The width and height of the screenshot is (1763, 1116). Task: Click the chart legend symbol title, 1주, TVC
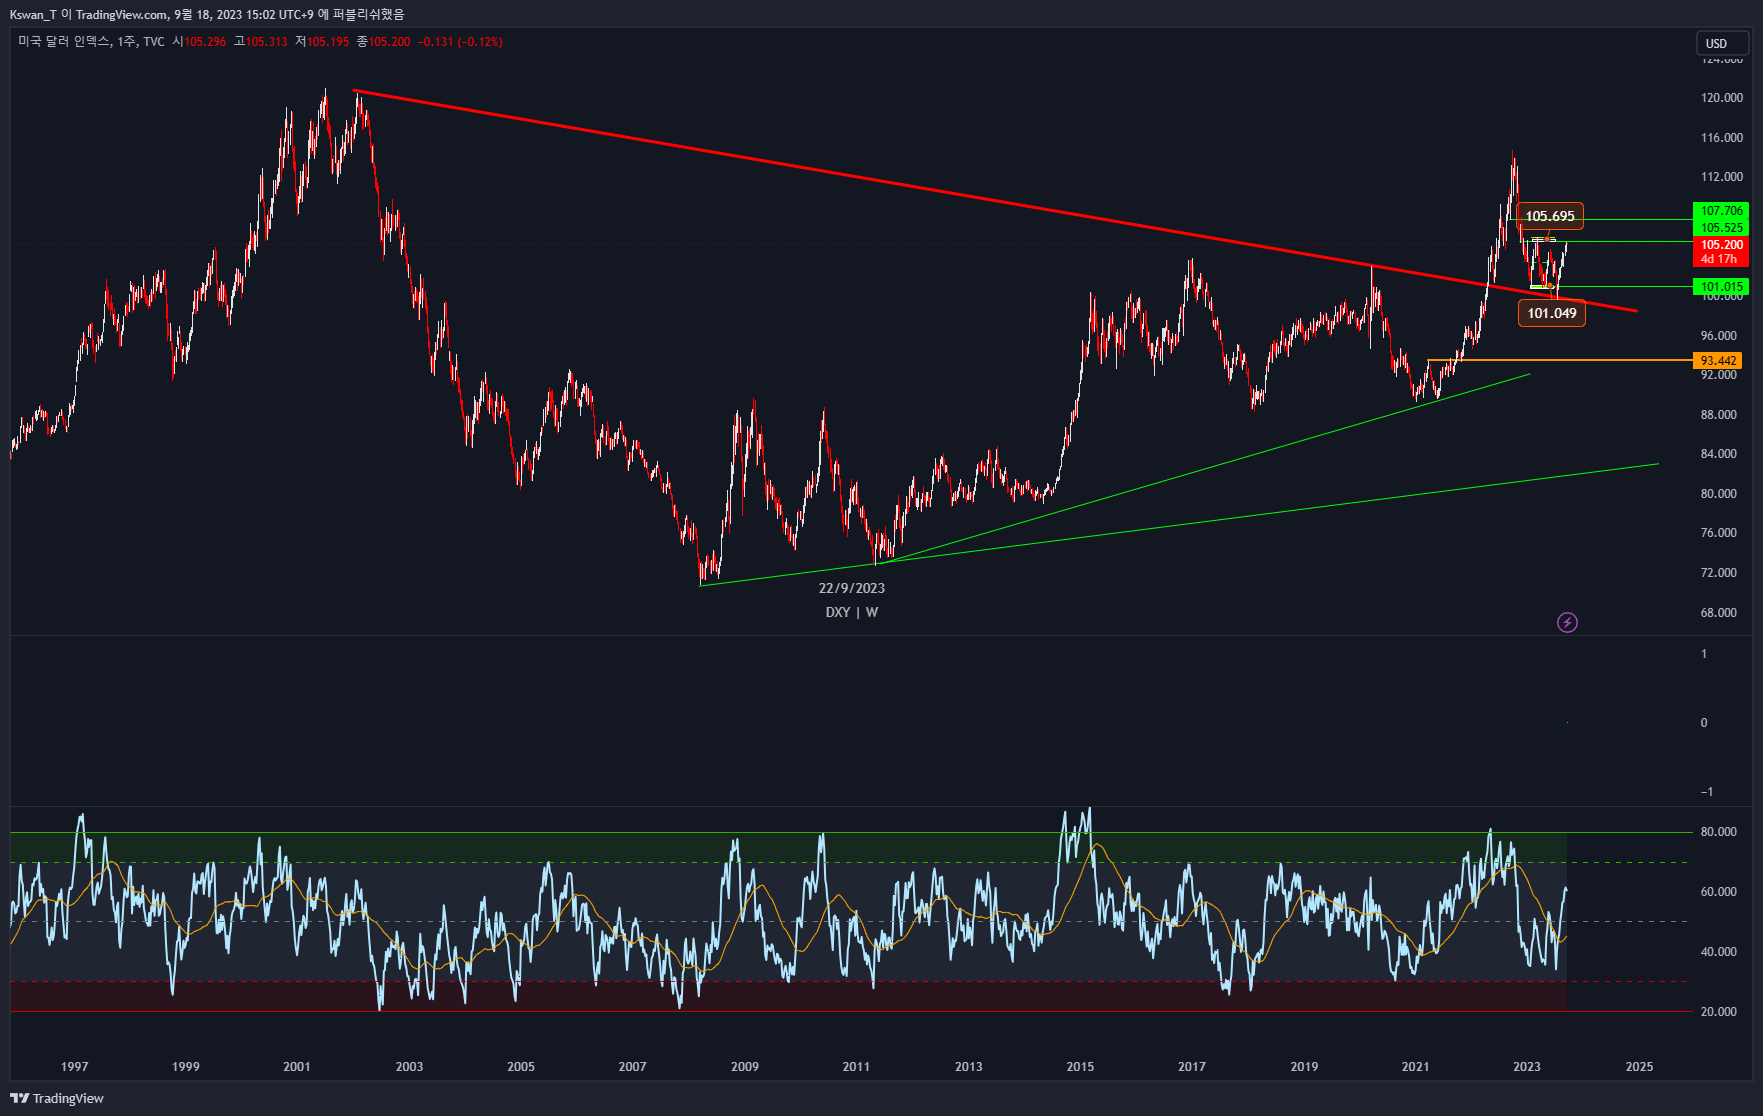point(91,42)
